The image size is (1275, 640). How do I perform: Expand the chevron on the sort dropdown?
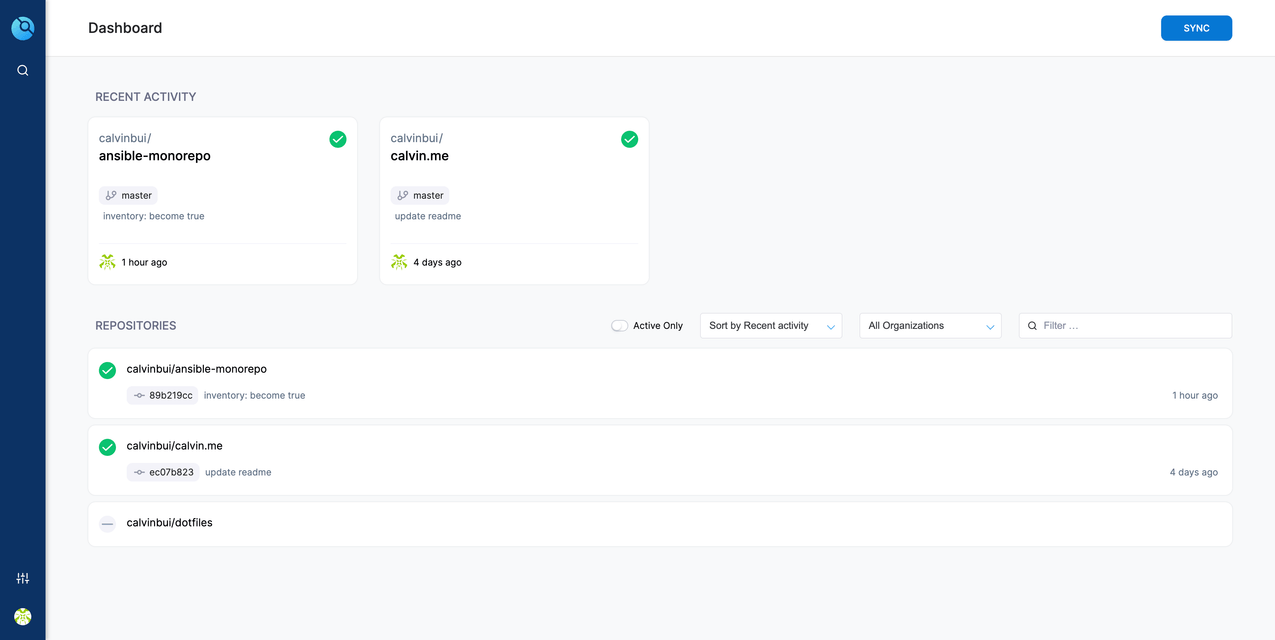tap(831, 326)
